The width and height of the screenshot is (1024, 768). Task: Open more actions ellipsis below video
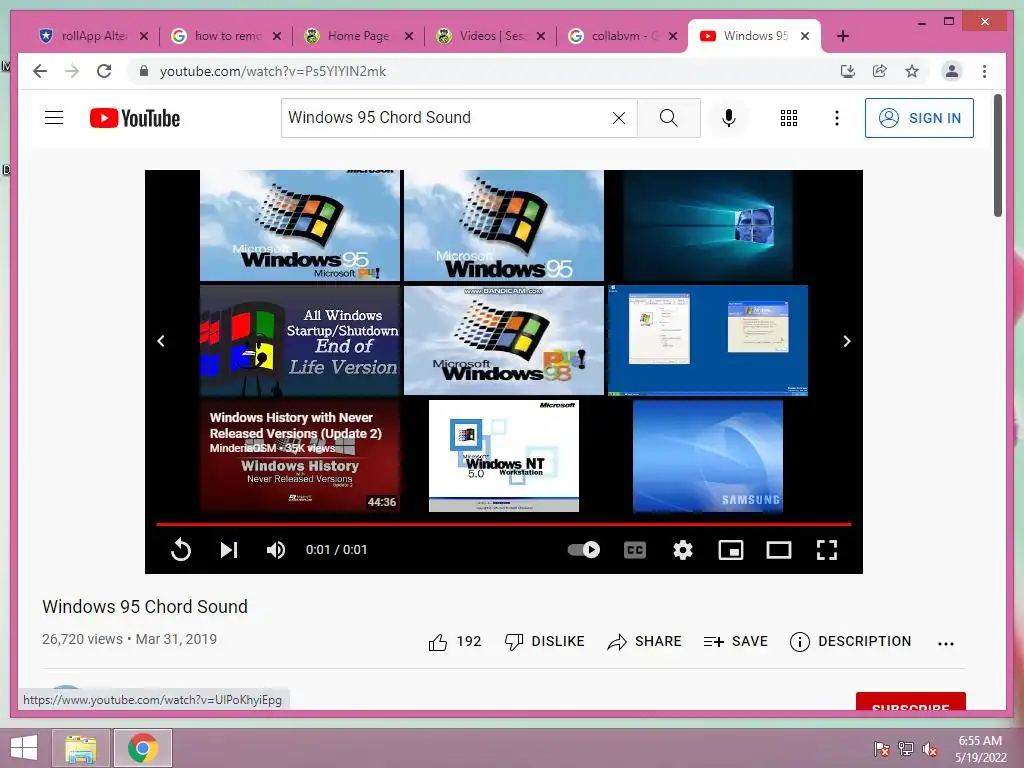tap(946, 643)
